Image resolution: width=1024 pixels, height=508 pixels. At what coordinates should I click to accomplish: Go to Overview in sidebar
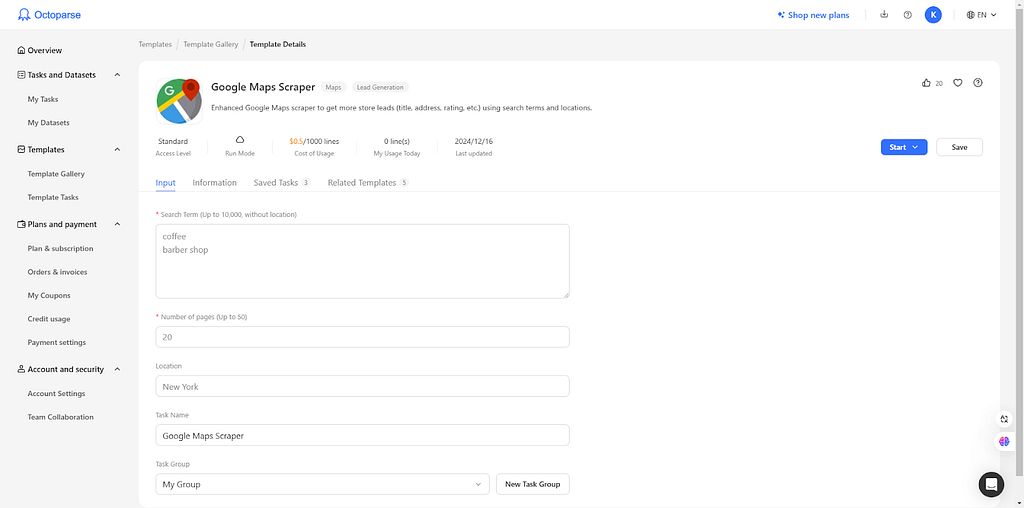click(45, 50)
